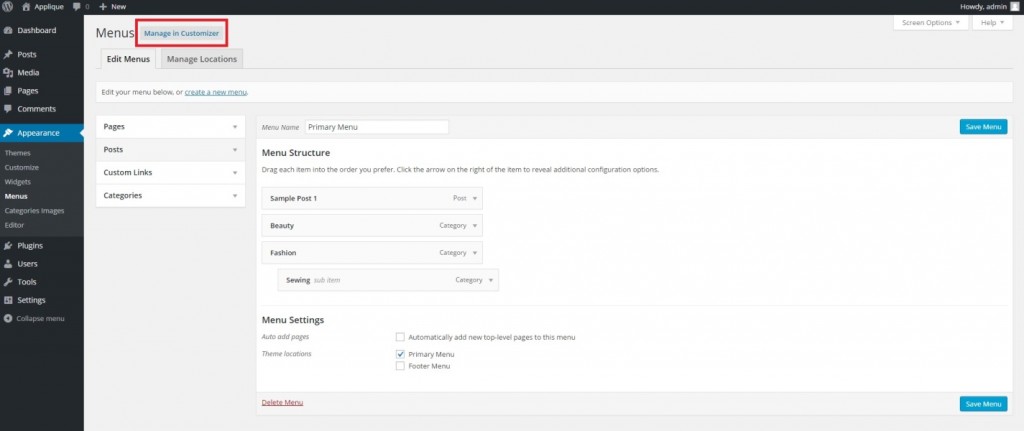Viewport: 1024px width, 431px height.
Task: Expand the Sample Post 1 menu item options
Action: point(475,198)
